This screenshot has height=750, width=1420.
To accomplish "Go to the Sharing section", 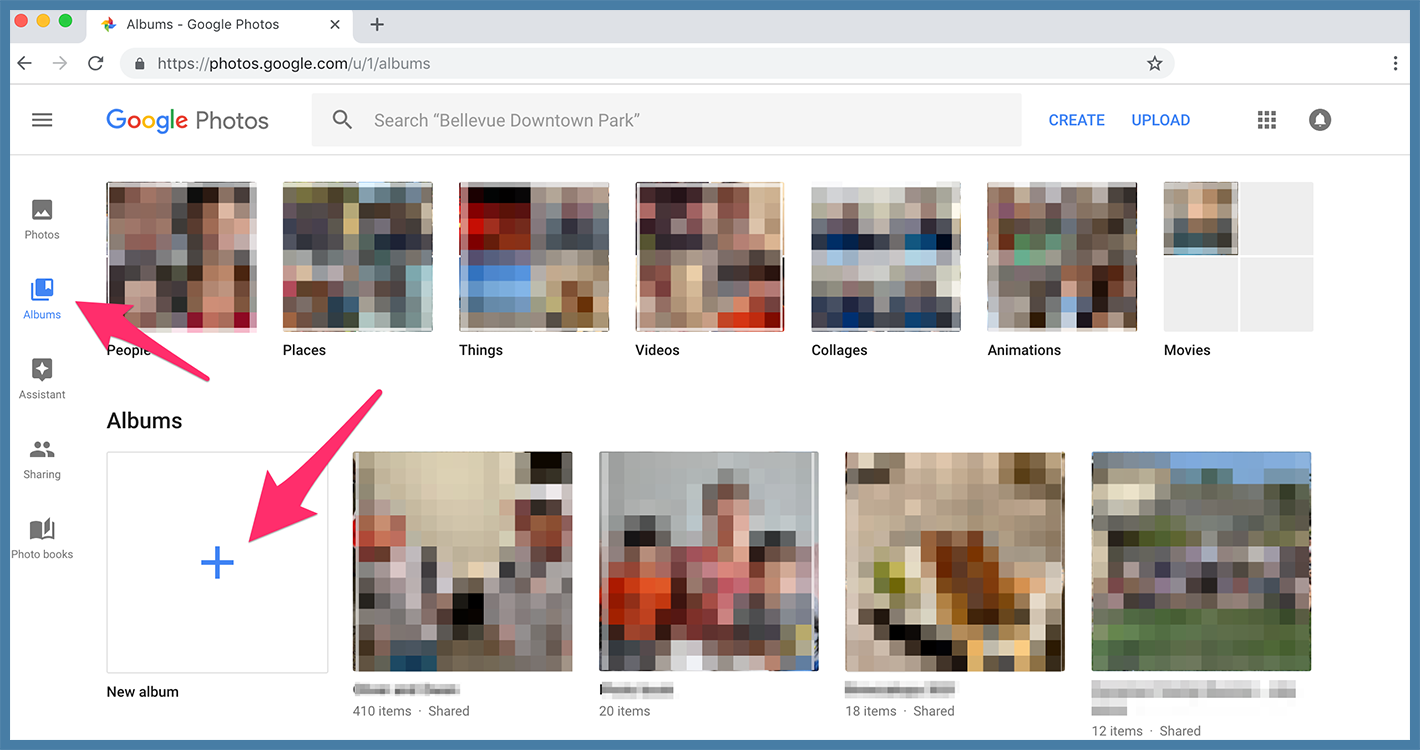I will [x=42, y=458].
